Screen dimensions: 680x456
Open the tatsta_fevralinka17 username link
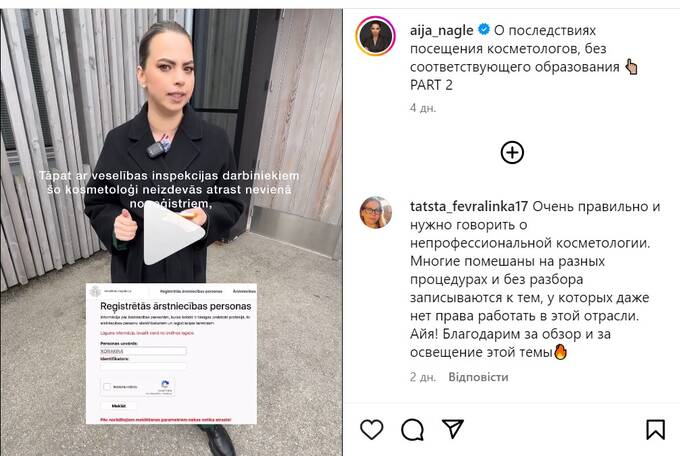(469, 207)
